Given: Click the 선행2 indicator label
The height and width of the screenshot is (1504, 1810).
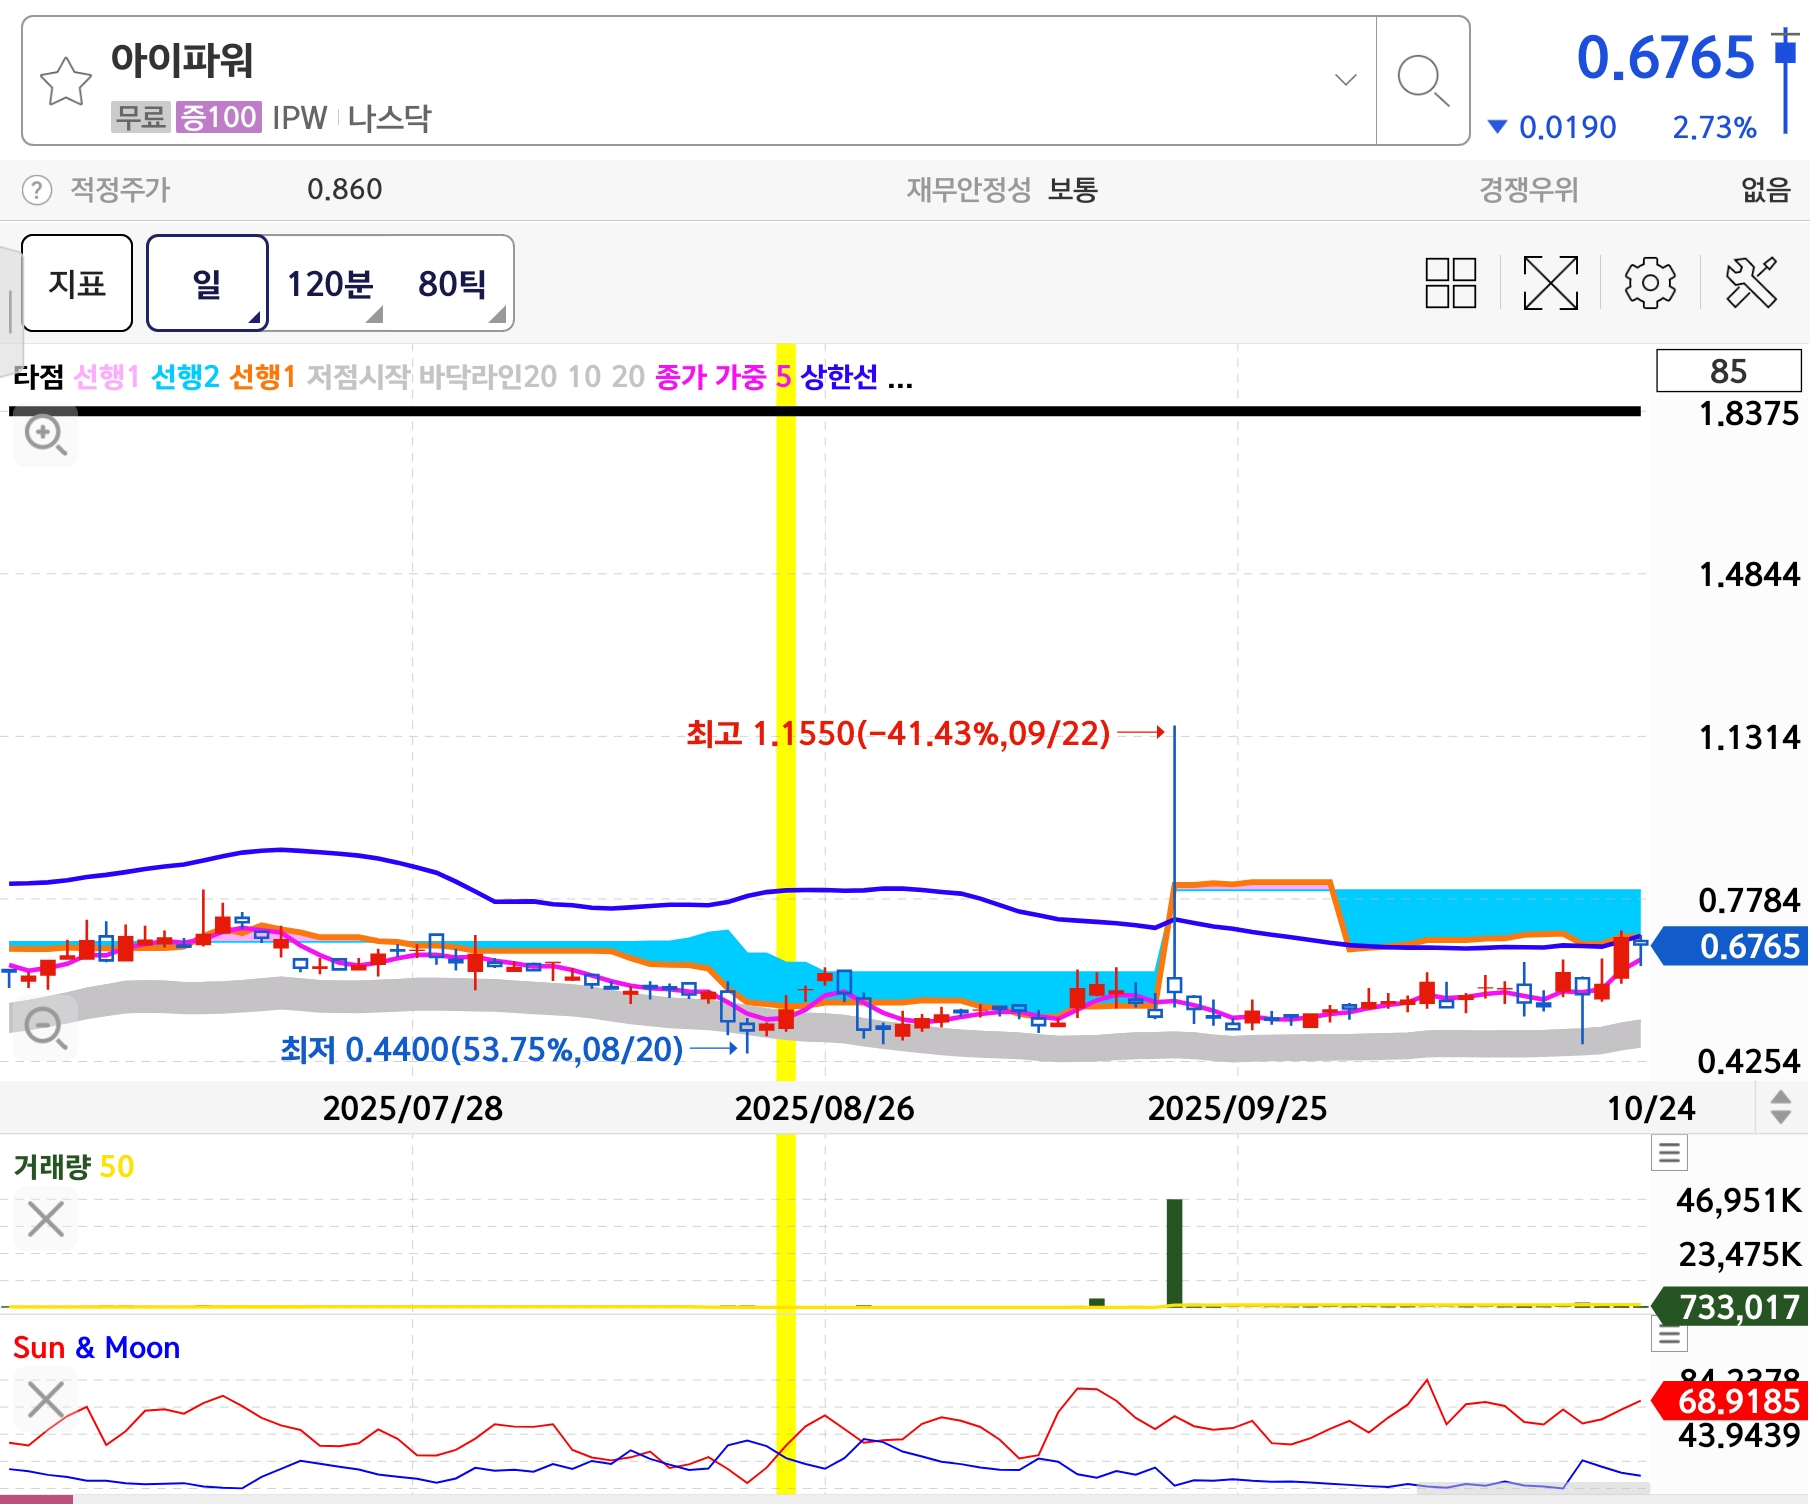Looking at the screenshot, I should pyautogui.click(x=184, y=377).
